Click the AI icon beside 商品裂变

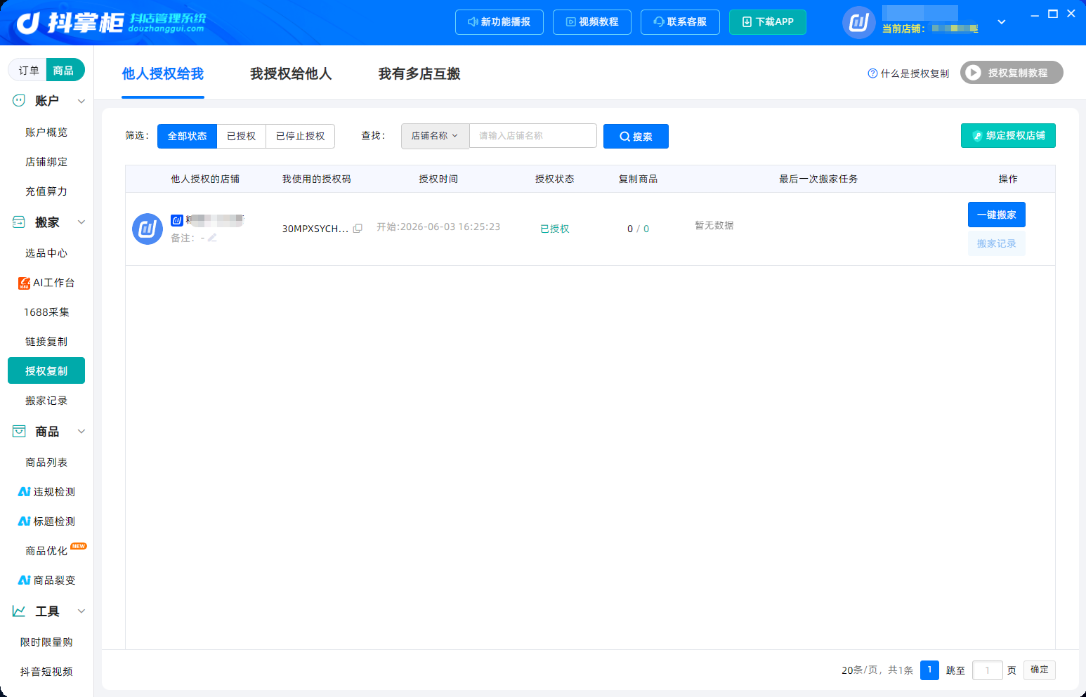click(x=24, y=580)
